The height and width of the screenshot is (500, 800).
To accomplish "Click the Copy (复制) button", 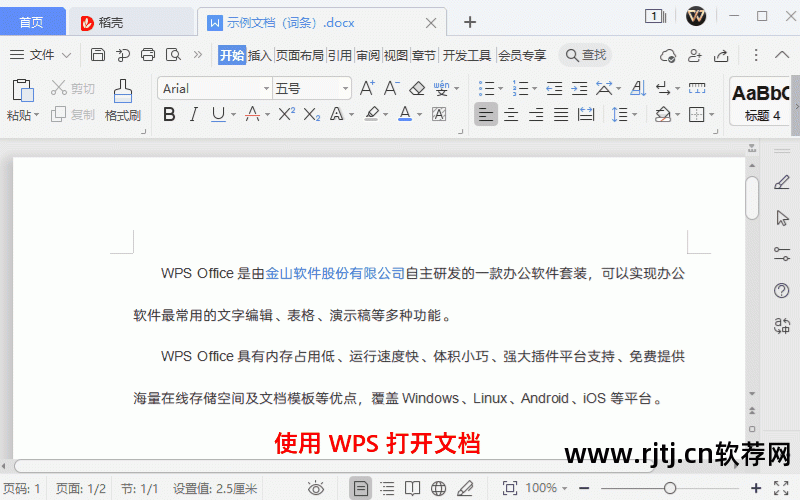I will coord(73,114).
